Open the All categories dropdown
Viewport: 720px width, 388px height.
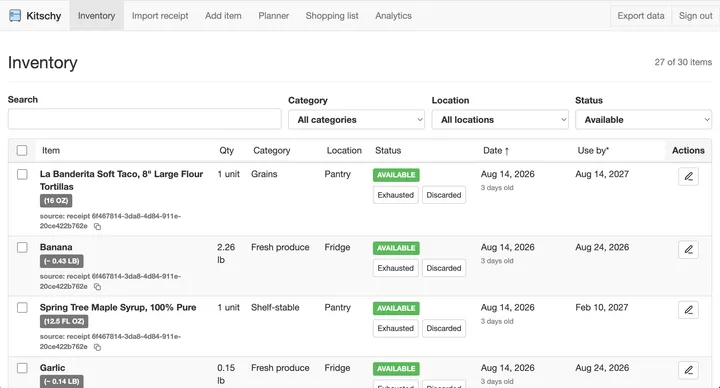tap(356, 119)
